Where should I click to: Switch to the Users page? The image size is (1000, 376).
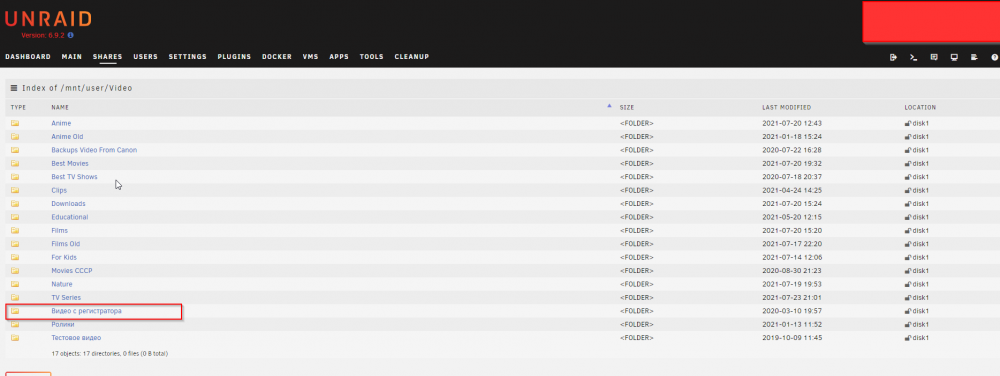[145, 57]
